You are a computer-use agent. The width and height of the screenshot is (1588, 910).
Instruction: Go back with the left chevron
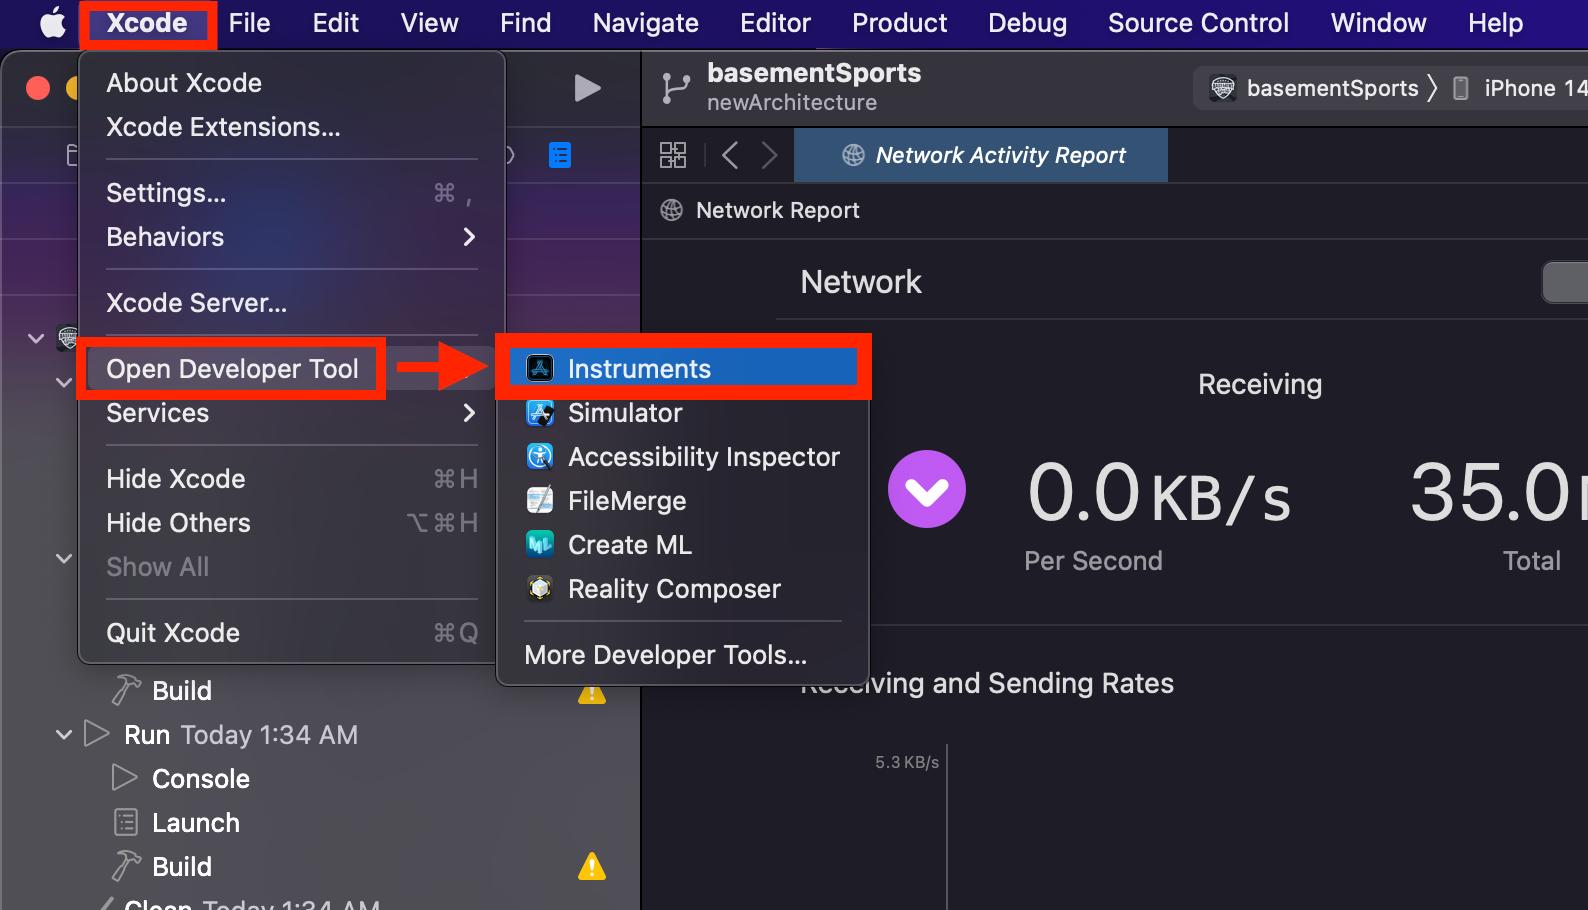[730, 155]
